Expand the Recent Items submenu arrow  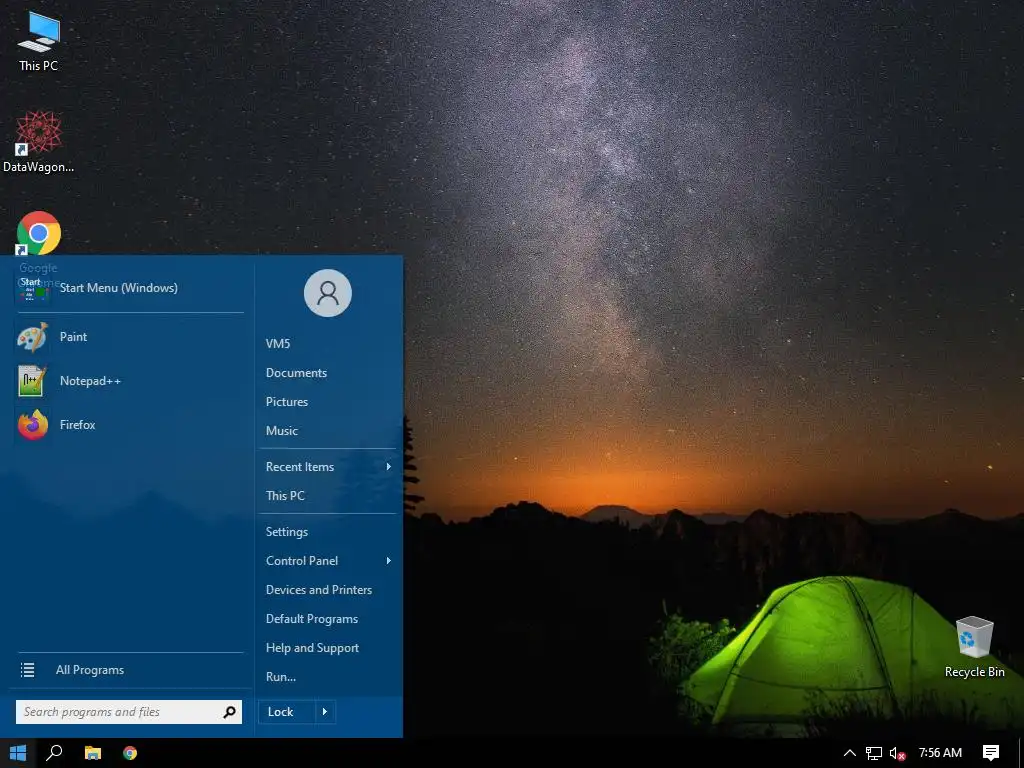point(388,466)
